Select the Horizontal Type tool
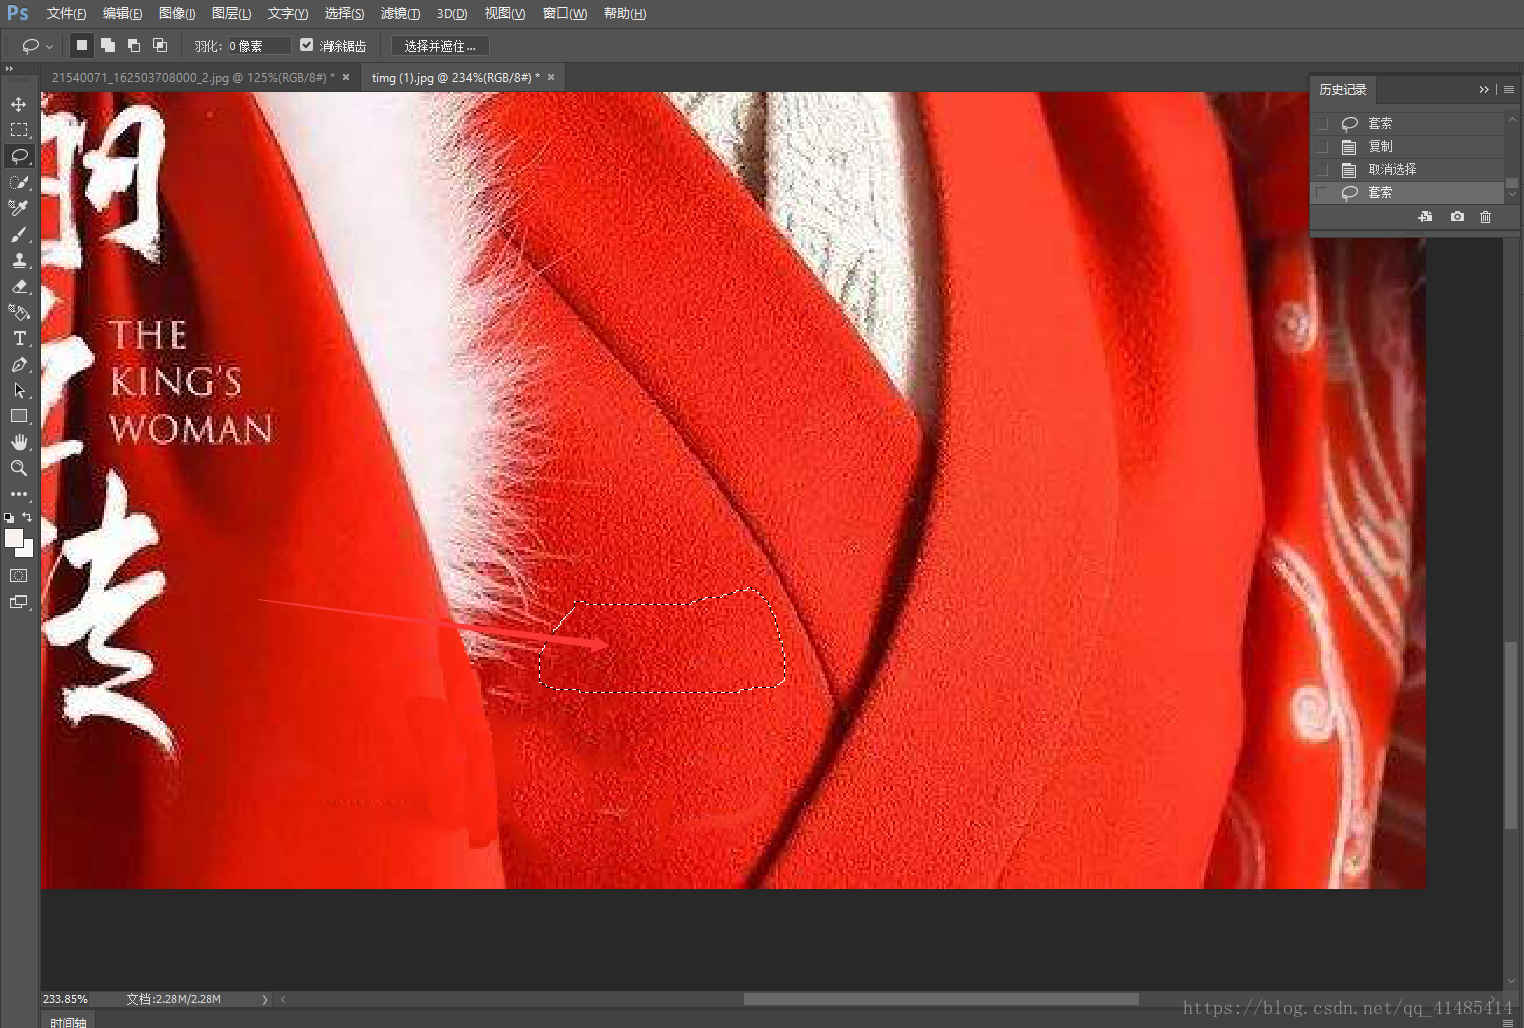1524x1028 pixels. 19,338
